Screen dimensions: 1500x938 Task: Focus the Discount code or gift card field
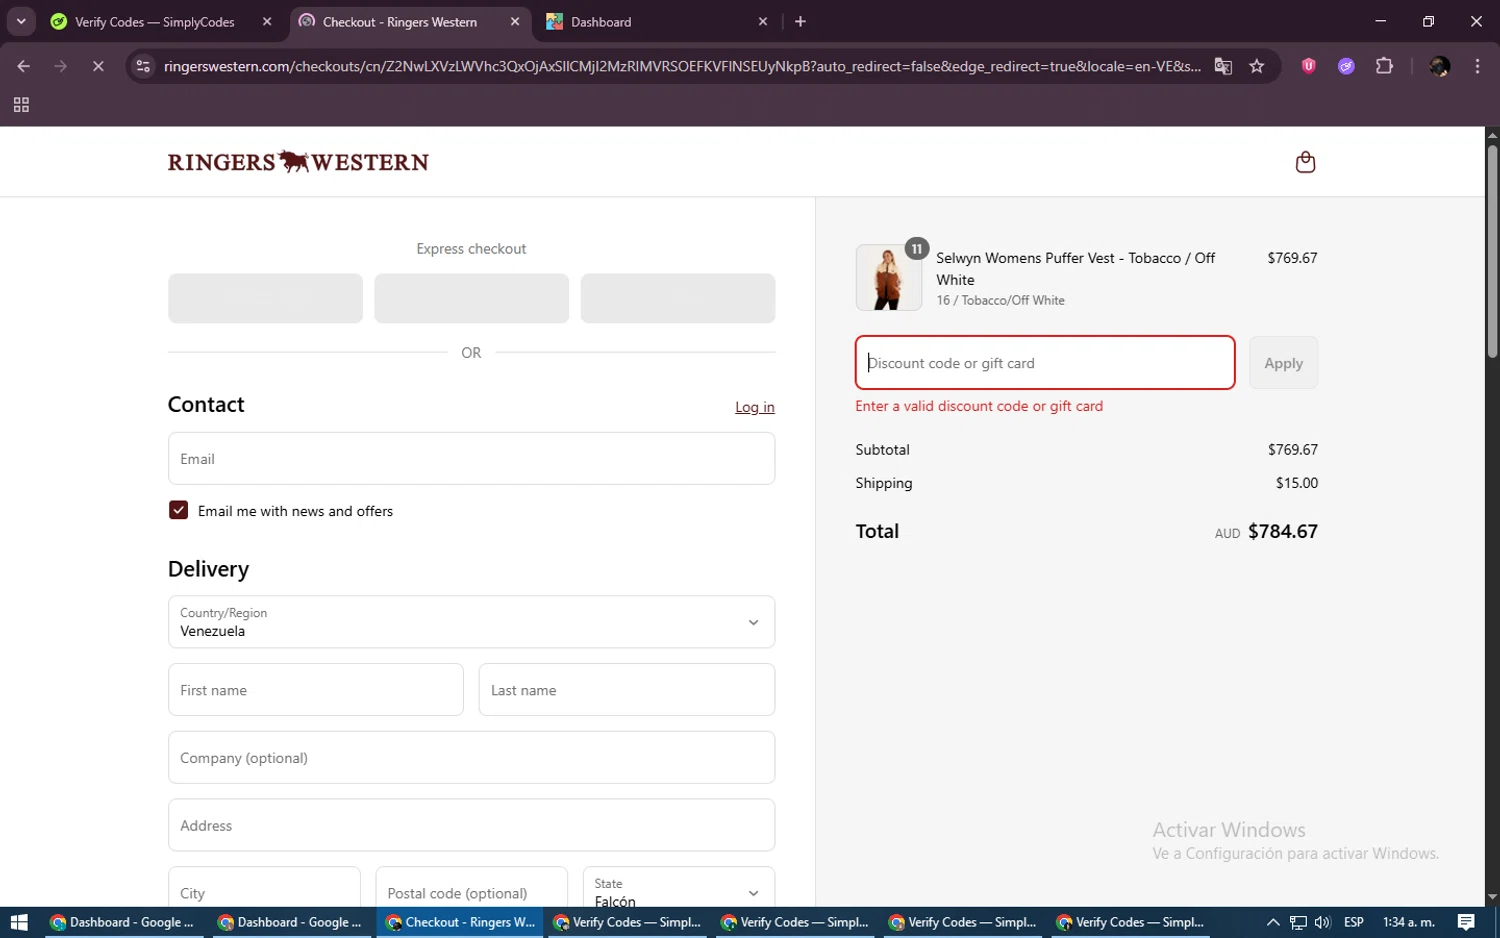(1045, 363)
